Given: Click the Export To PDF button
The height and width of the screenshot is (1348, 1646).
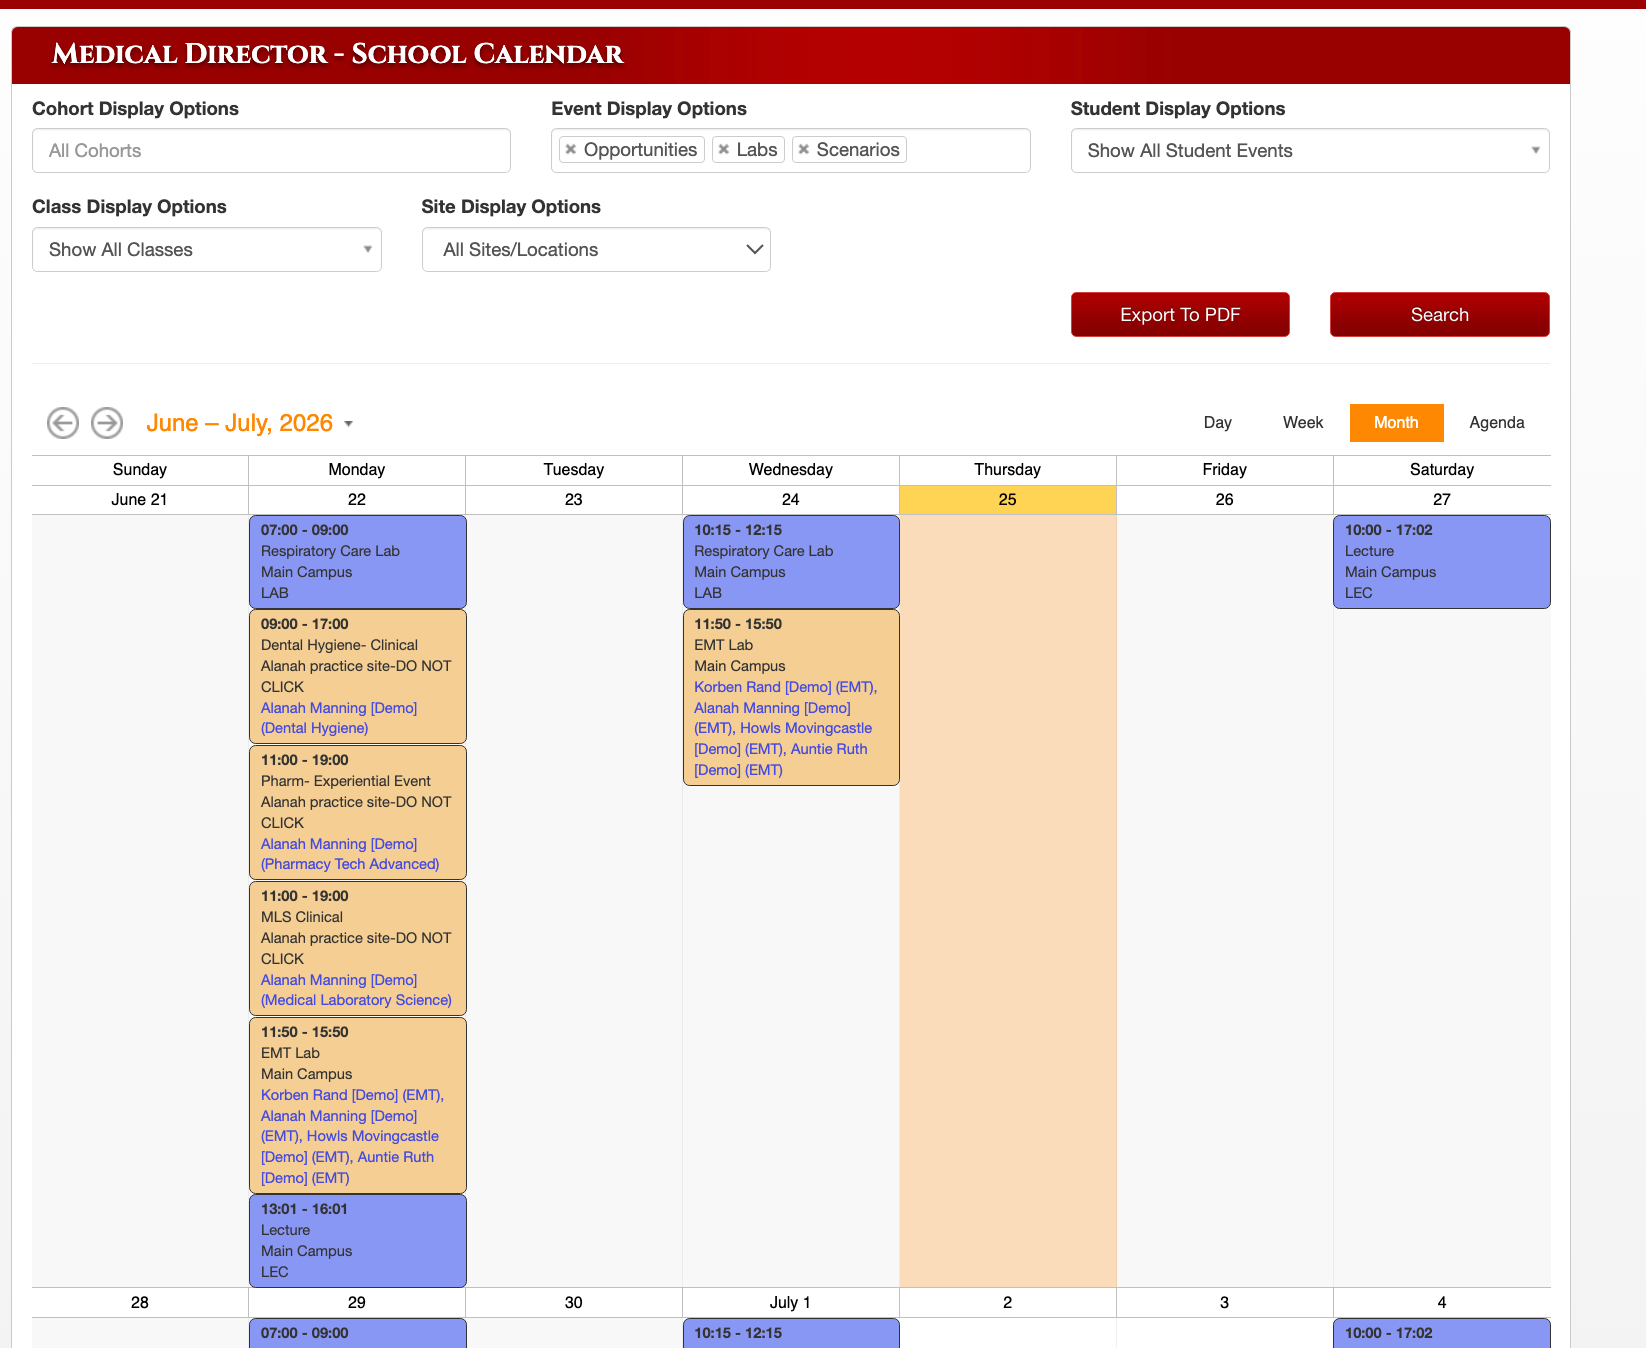Looking at the screenshot, I should click(x=1180, y=315).
